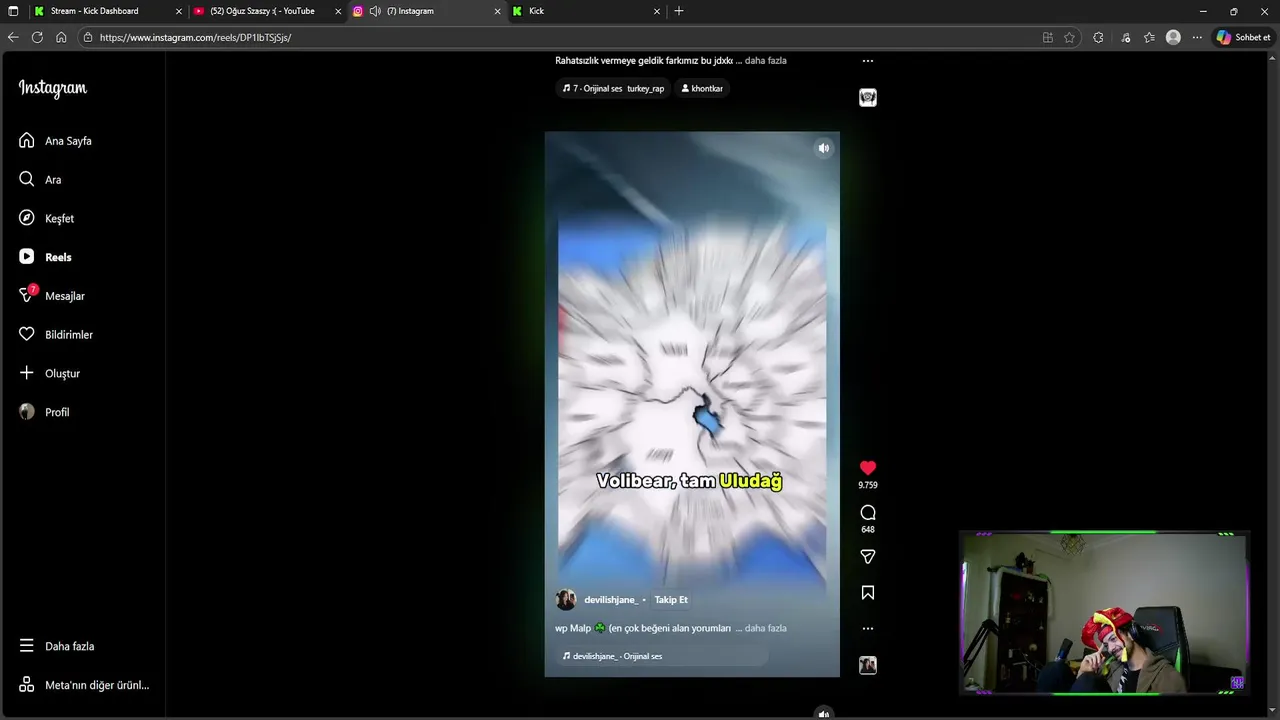Add this page to favorites star
Viewport: 1280px width, 720px height.
coord(1069,37)
